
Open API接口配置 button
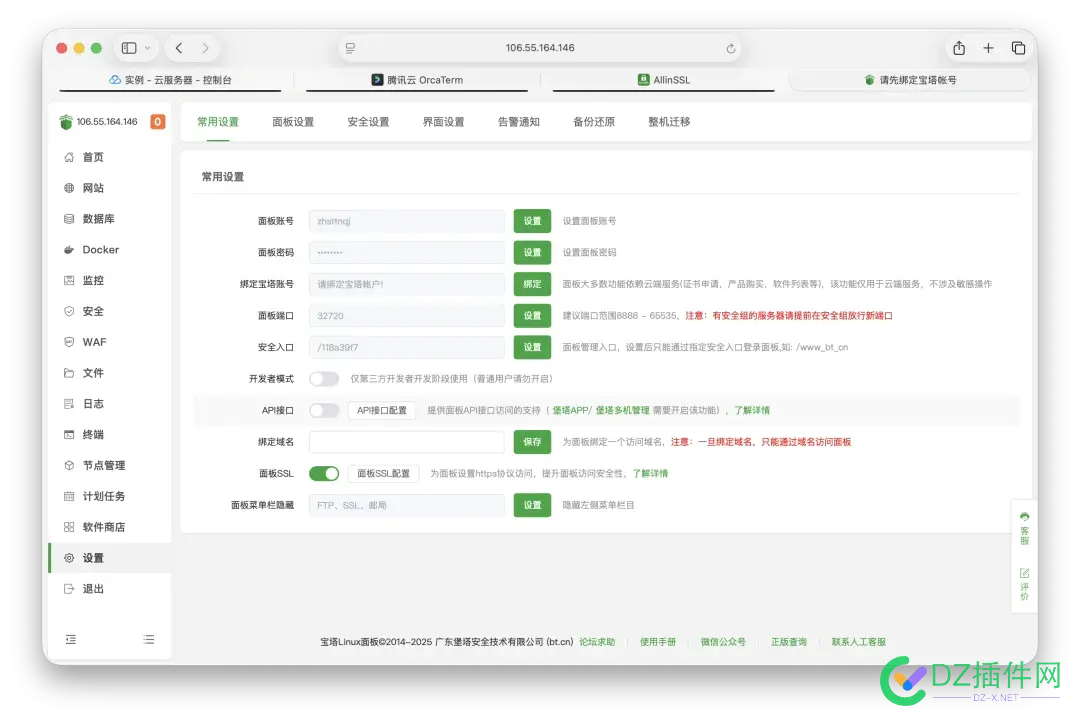point(382,410)
